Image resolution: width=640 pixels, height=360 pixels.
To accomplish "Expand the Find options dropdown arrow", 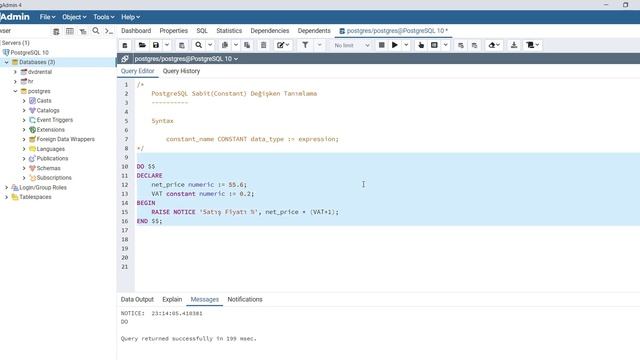I will click(210, 45).
